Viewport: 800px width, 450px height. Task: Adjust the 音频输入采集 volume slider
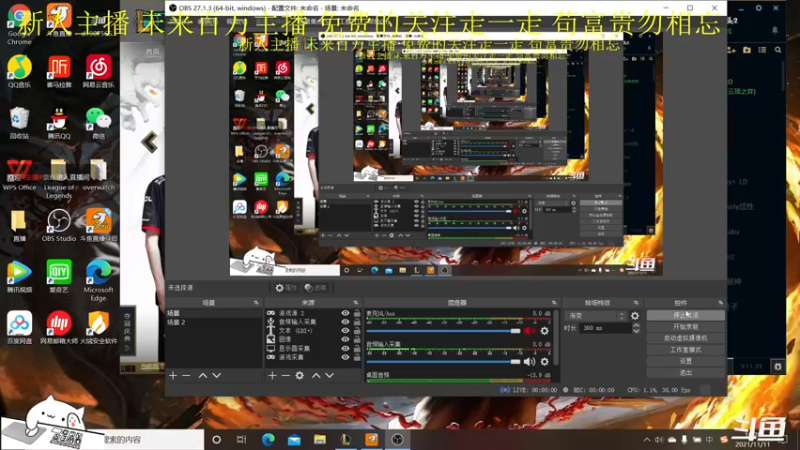(443, 362)
